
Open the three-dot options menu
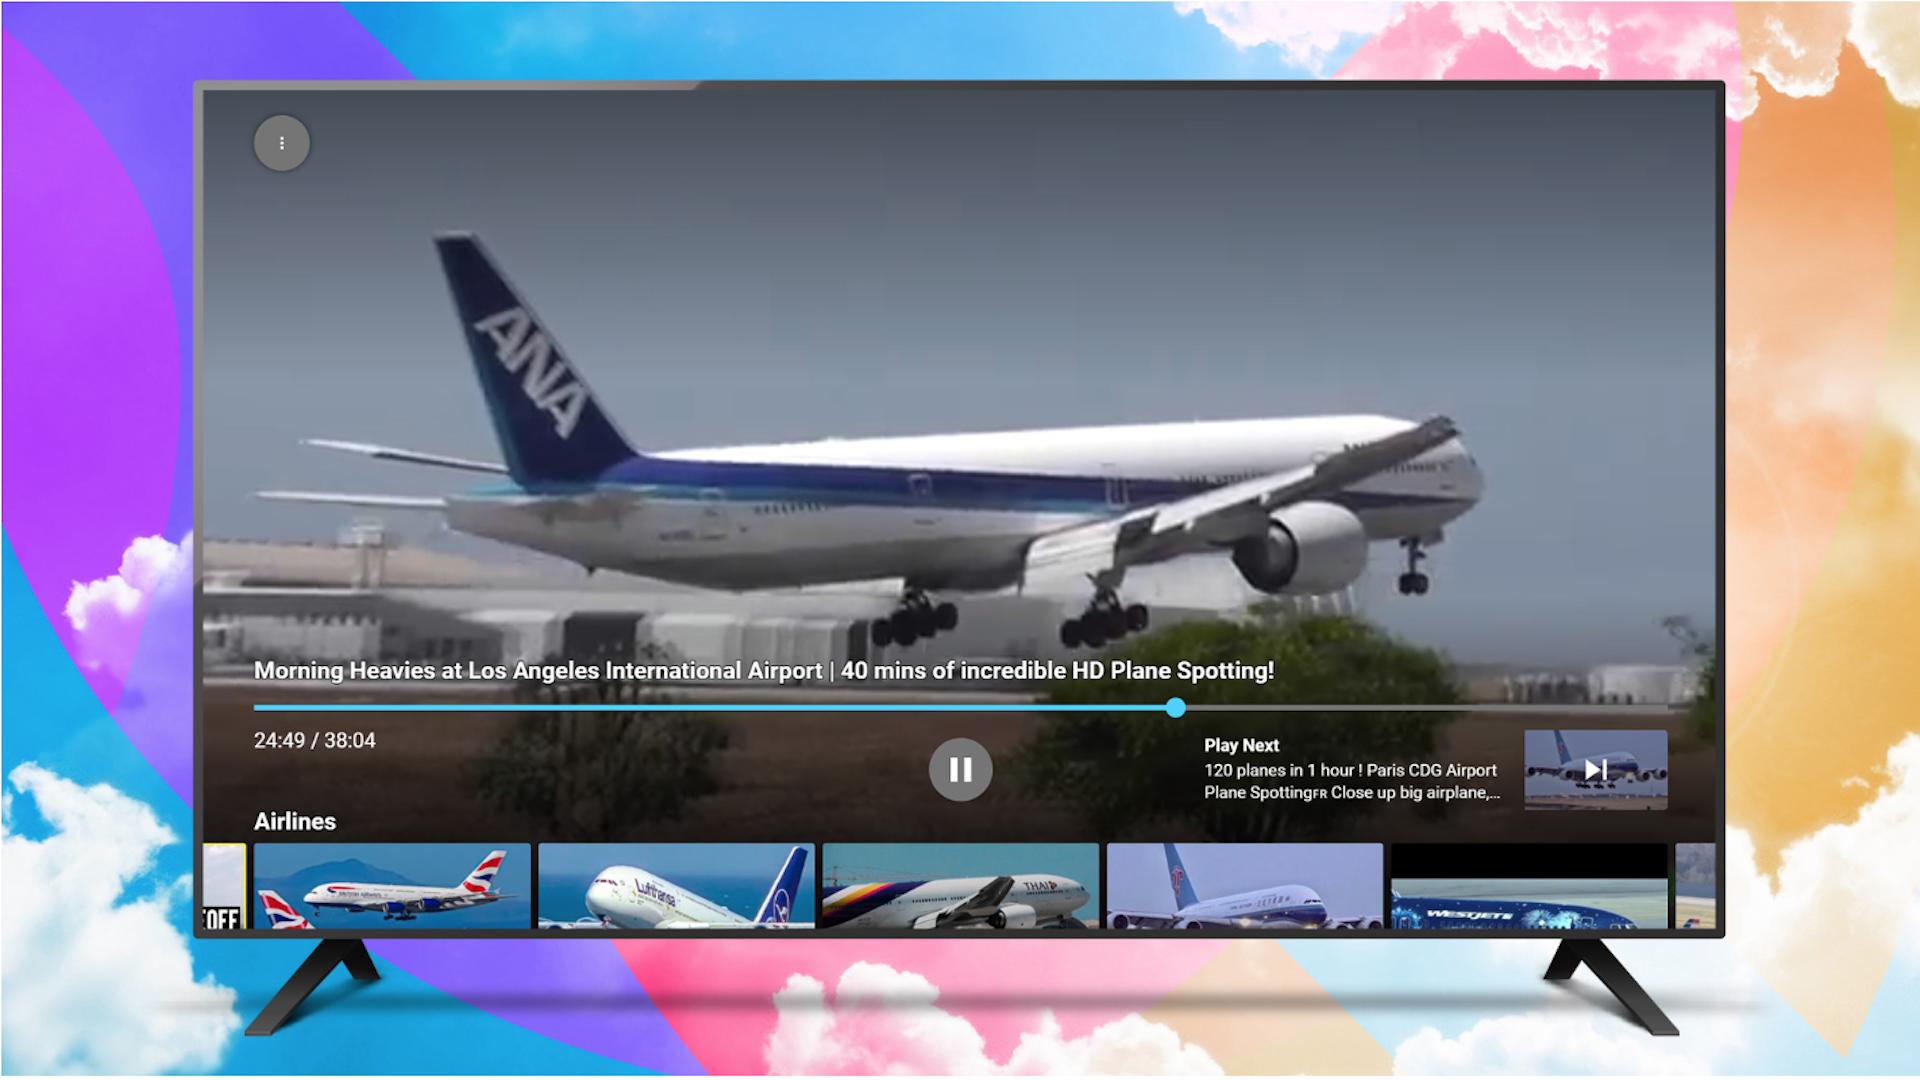[282, 143]
